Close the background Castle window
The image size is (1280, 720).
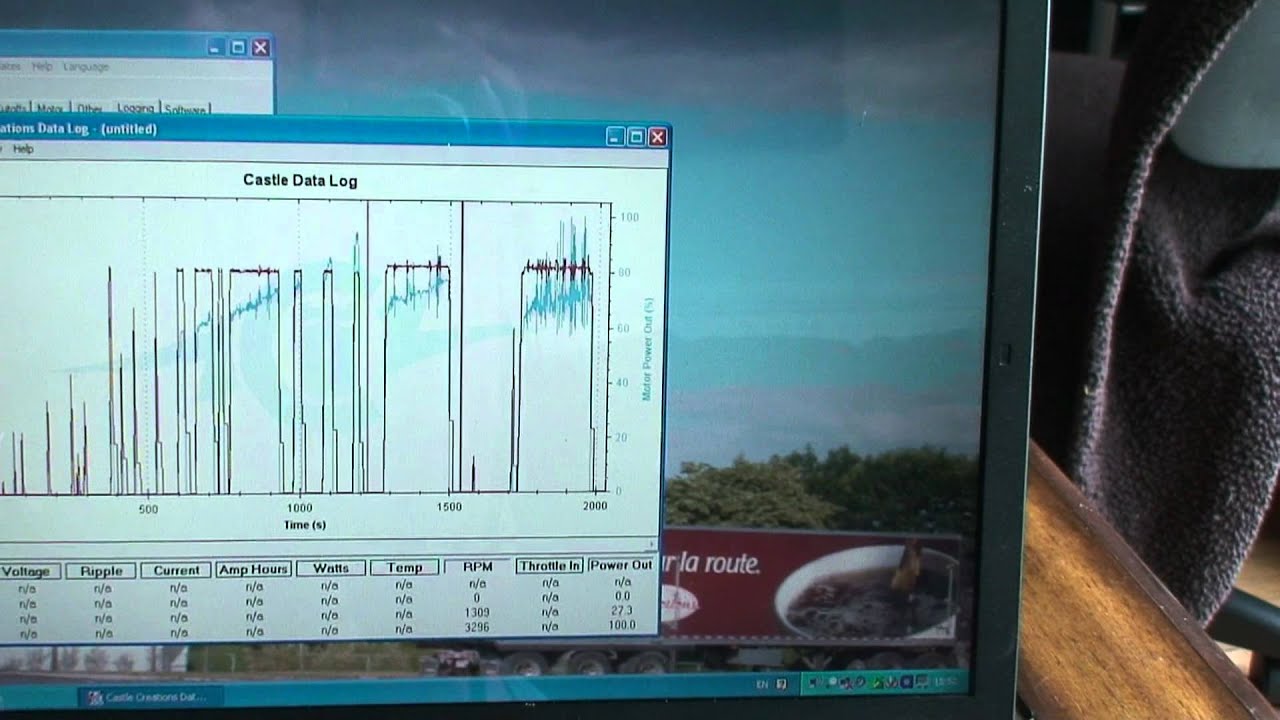[x=260, y=47]
